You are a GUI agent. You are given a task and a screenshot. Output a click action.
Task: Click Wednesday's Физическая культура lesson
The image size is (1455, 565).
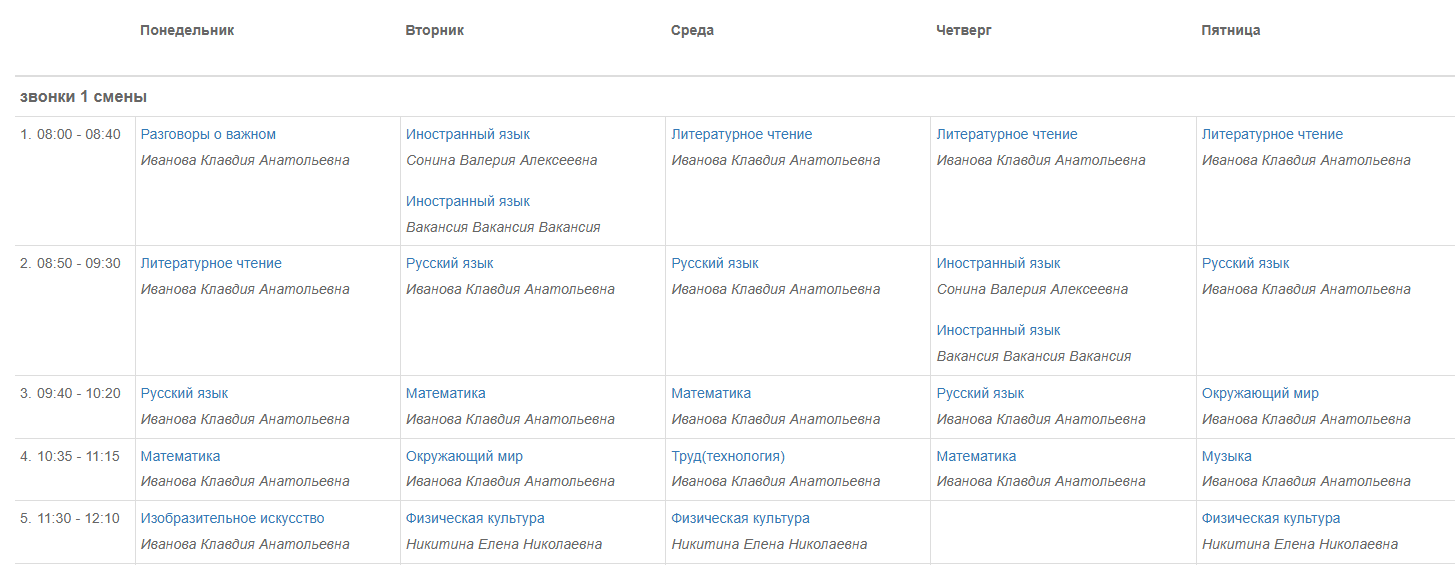[x=740, y=518]
